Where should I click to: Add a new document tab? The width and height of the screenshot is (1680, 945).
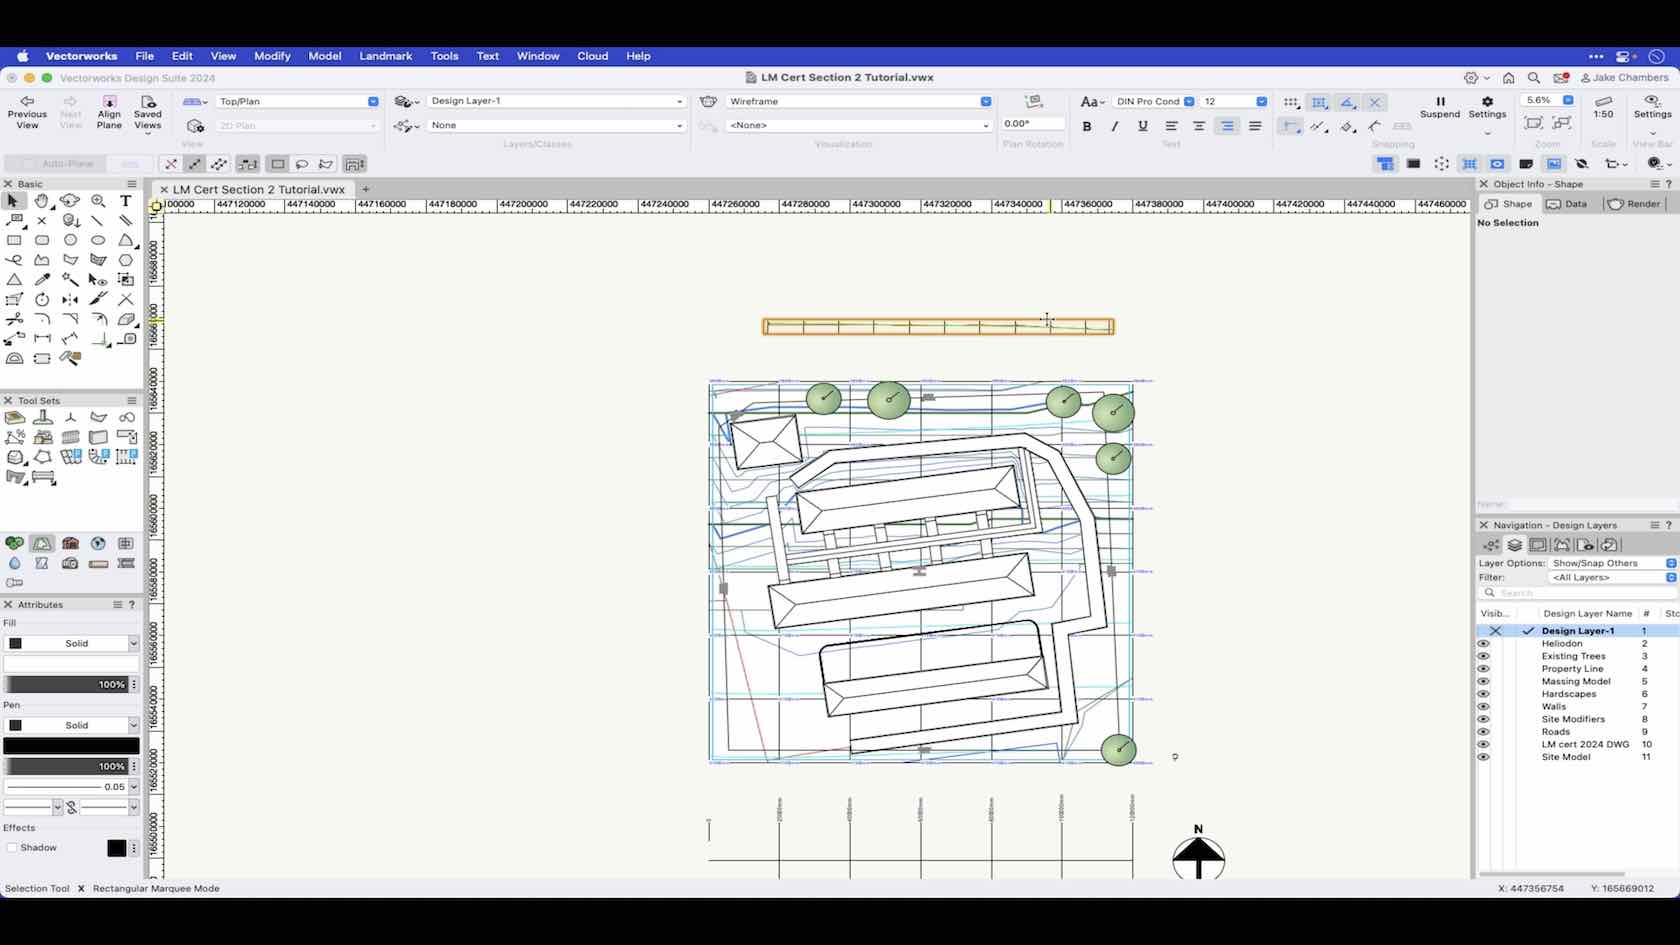pyautogui.click(x=366, y=189)
